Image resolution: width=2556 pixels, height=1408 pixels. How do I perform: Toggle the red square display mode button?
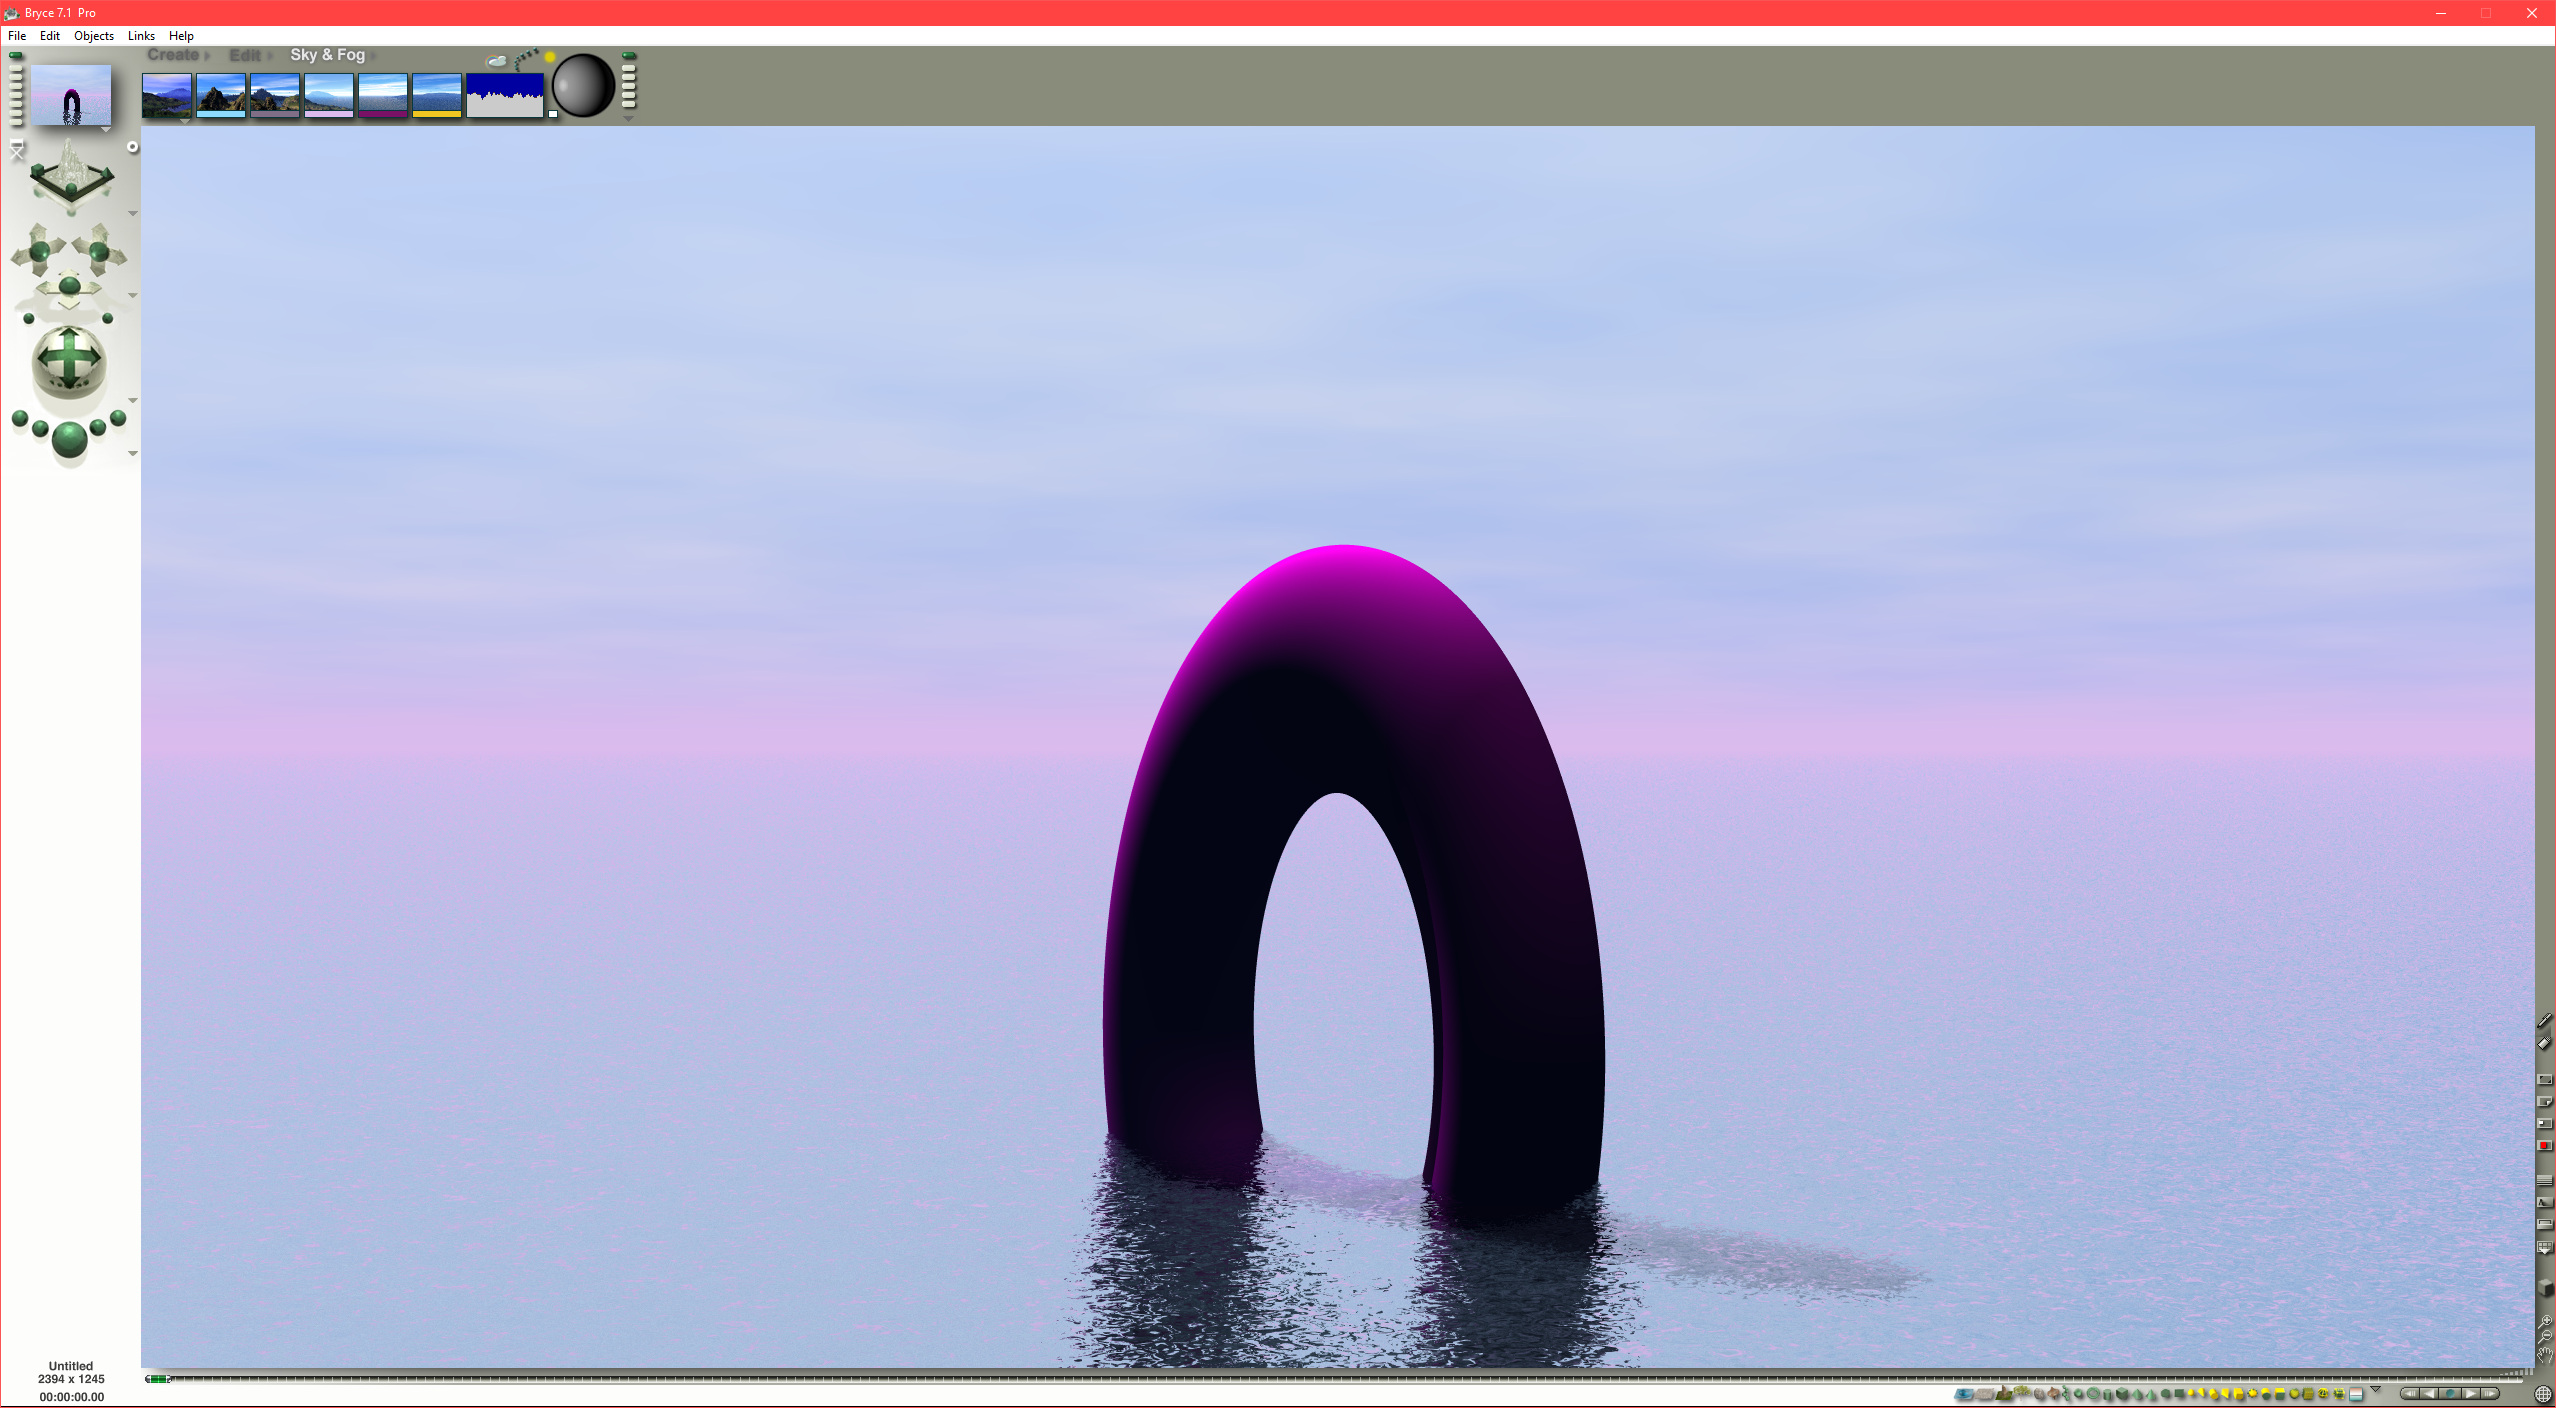(2545, 1146)
